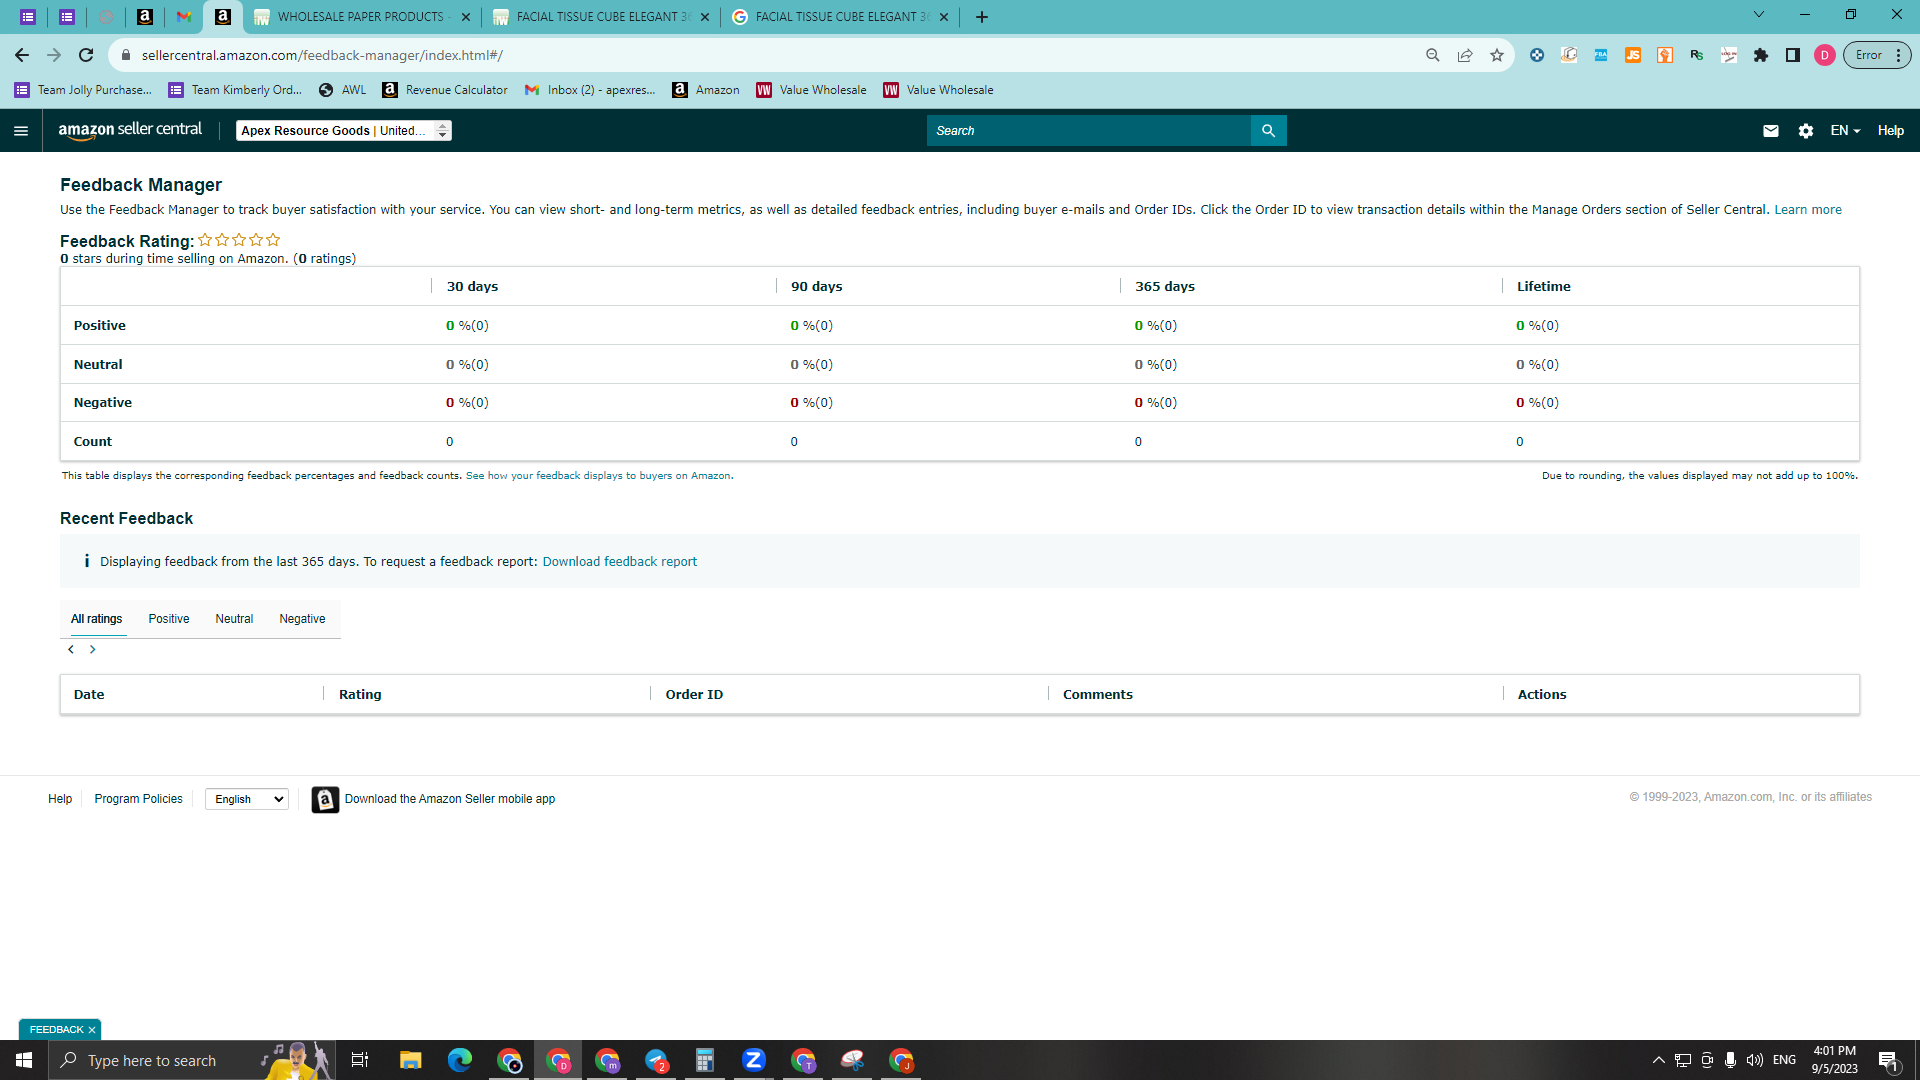
Task: Open 'See how your feedback displays to buyers' link
Action: click(x=598, y=476)
